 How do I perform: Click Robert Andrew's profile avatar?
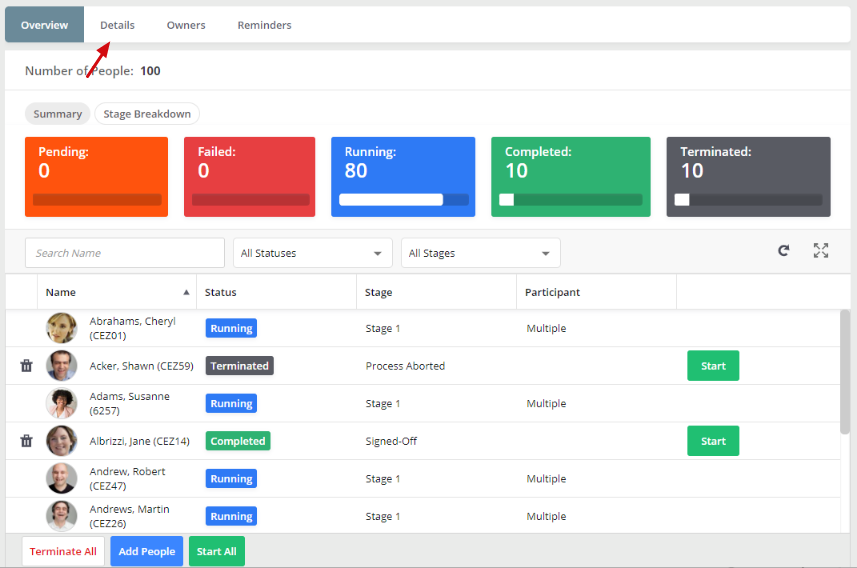click(x=61, y=478)
